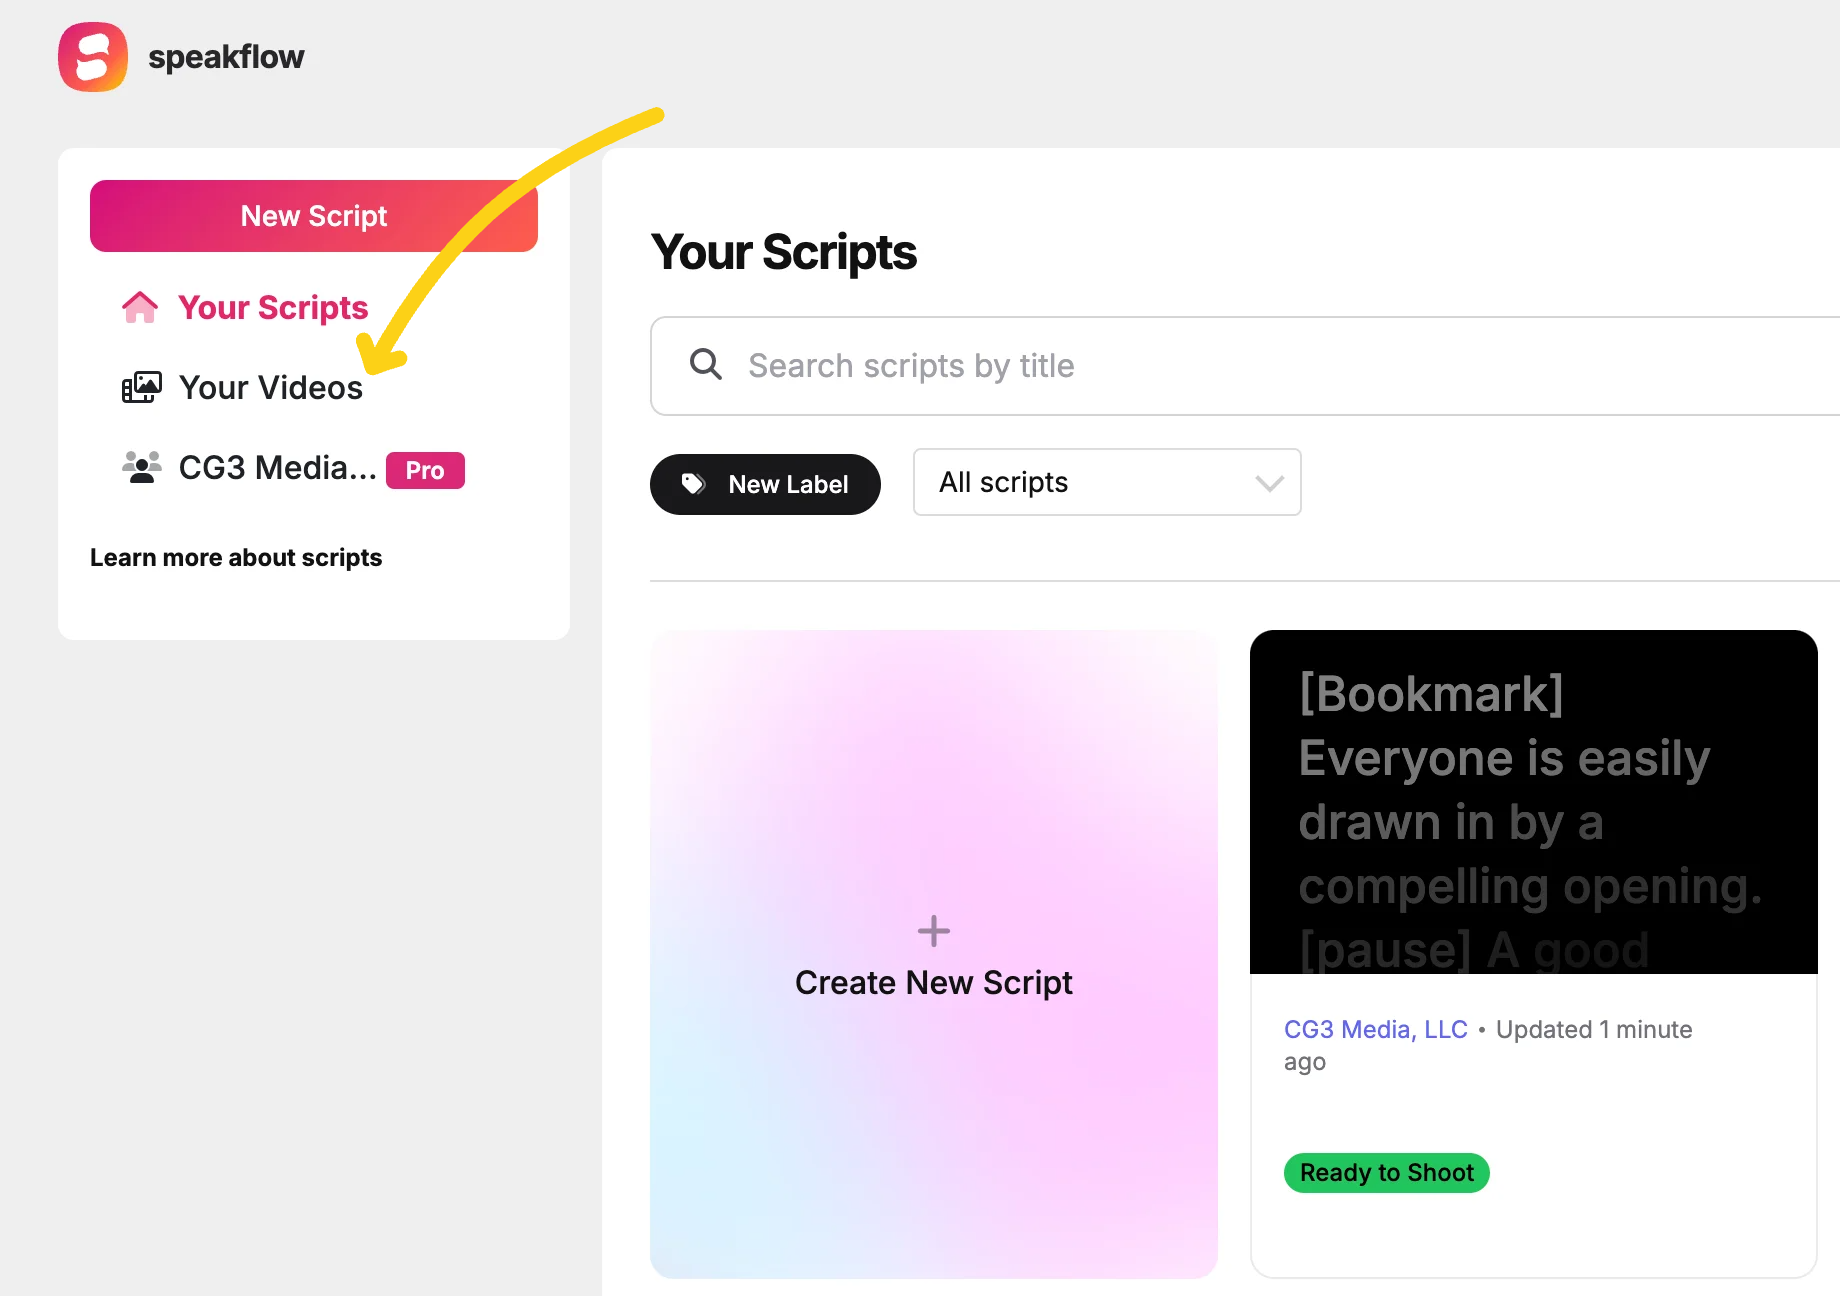Open the CG3 Media team workspace

277,467
